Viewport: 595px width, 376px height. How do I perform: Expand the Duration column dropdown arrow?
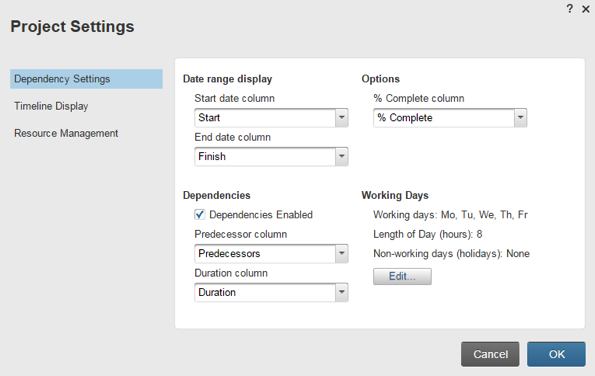[342, 292]
